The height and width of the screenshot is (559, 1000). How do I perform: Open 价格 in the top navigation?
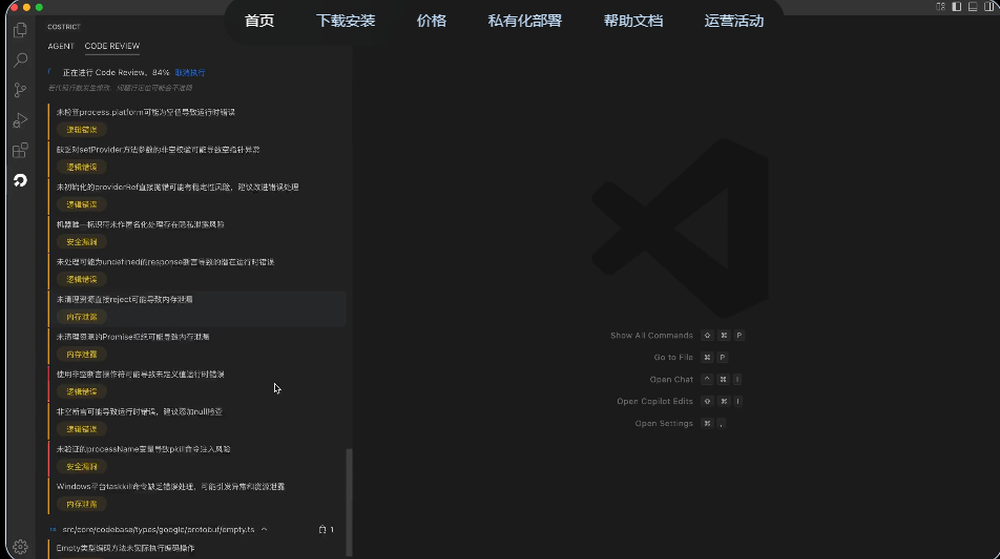[431, 20]
